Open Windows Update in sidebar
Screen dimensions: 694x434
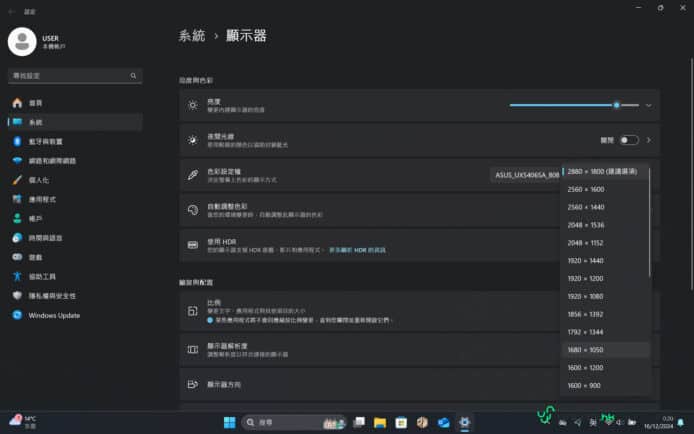[54, 315]
